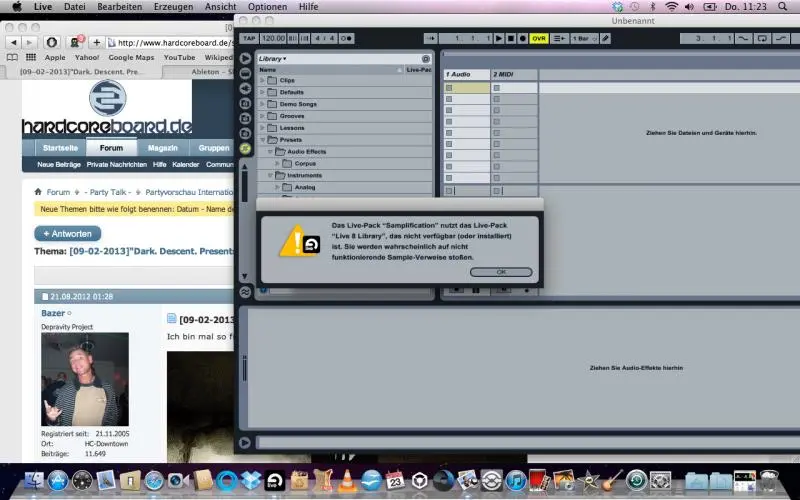Switch to the Forum tab on hardcoreboard

(111, 147)
